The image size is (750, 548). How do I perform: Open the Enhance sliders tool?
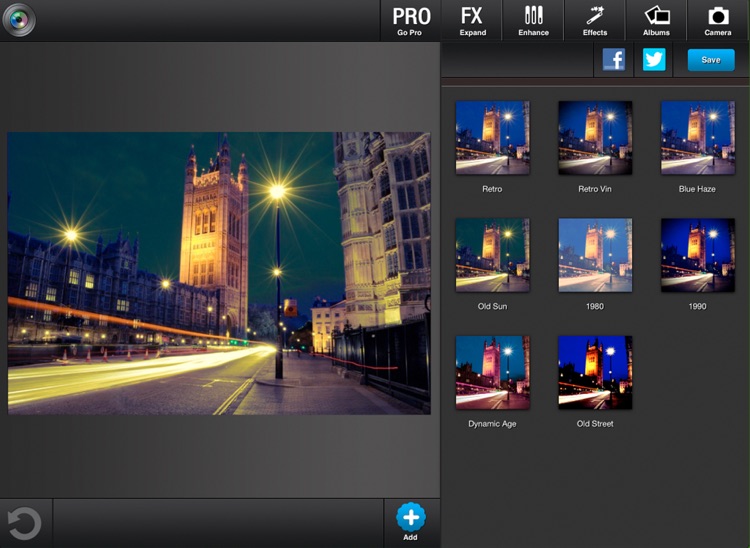(x=533, y=20)
